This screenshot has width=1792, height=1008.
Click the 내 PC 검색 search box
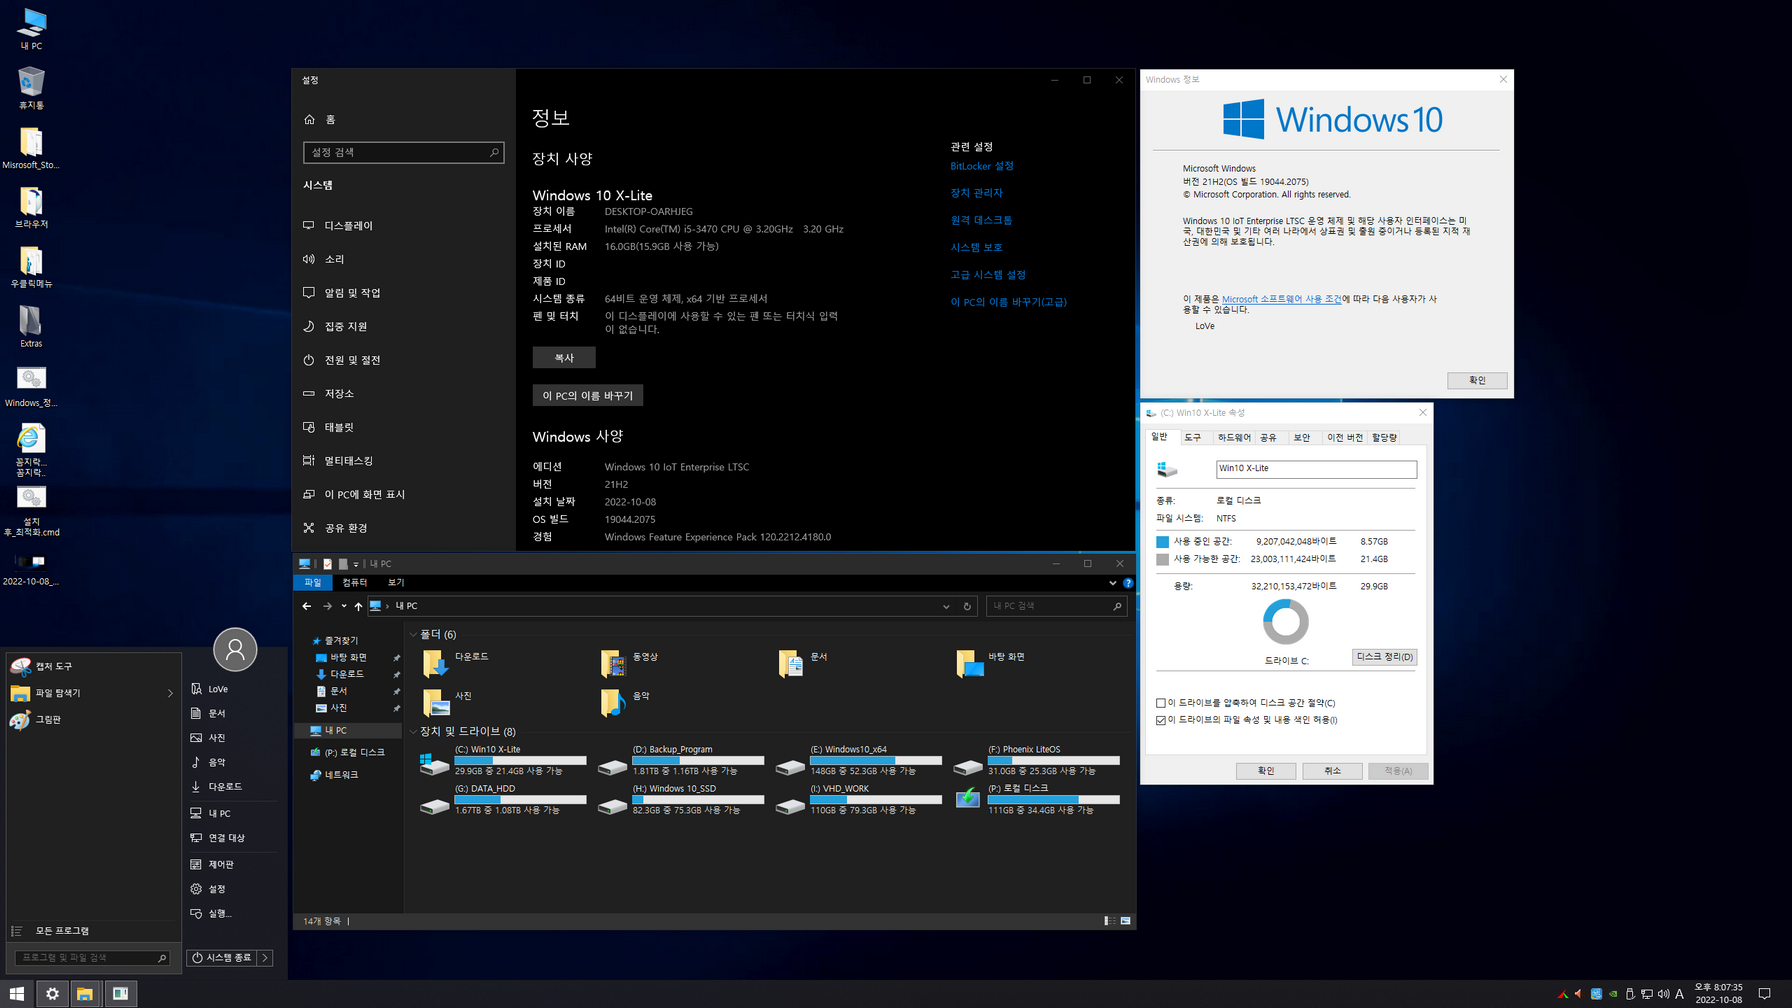tap(1056, 606)
